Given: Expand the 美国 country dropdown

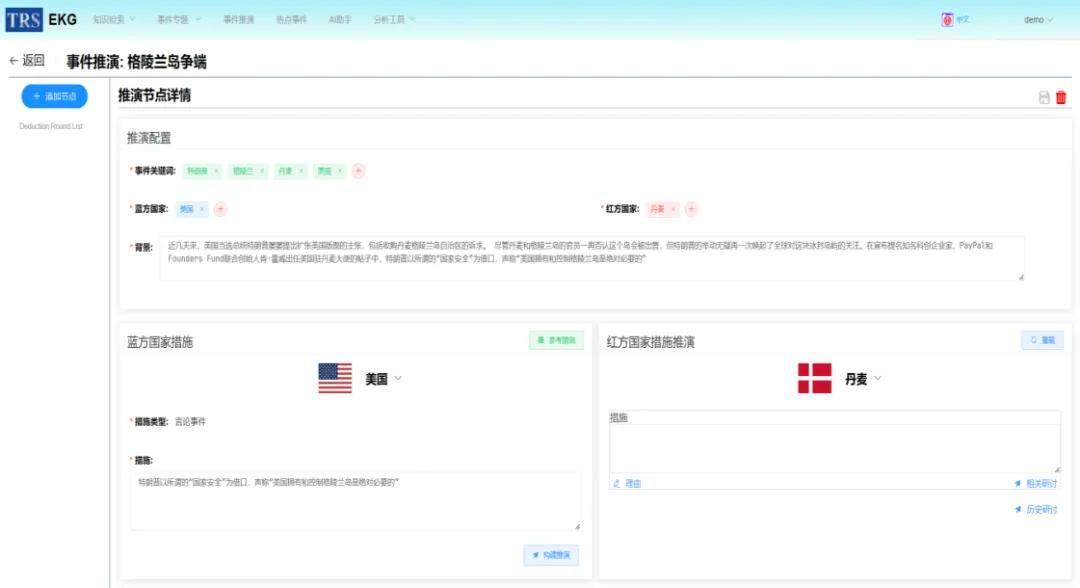Looking at the screenshot, I should click(x=397, y=379).
